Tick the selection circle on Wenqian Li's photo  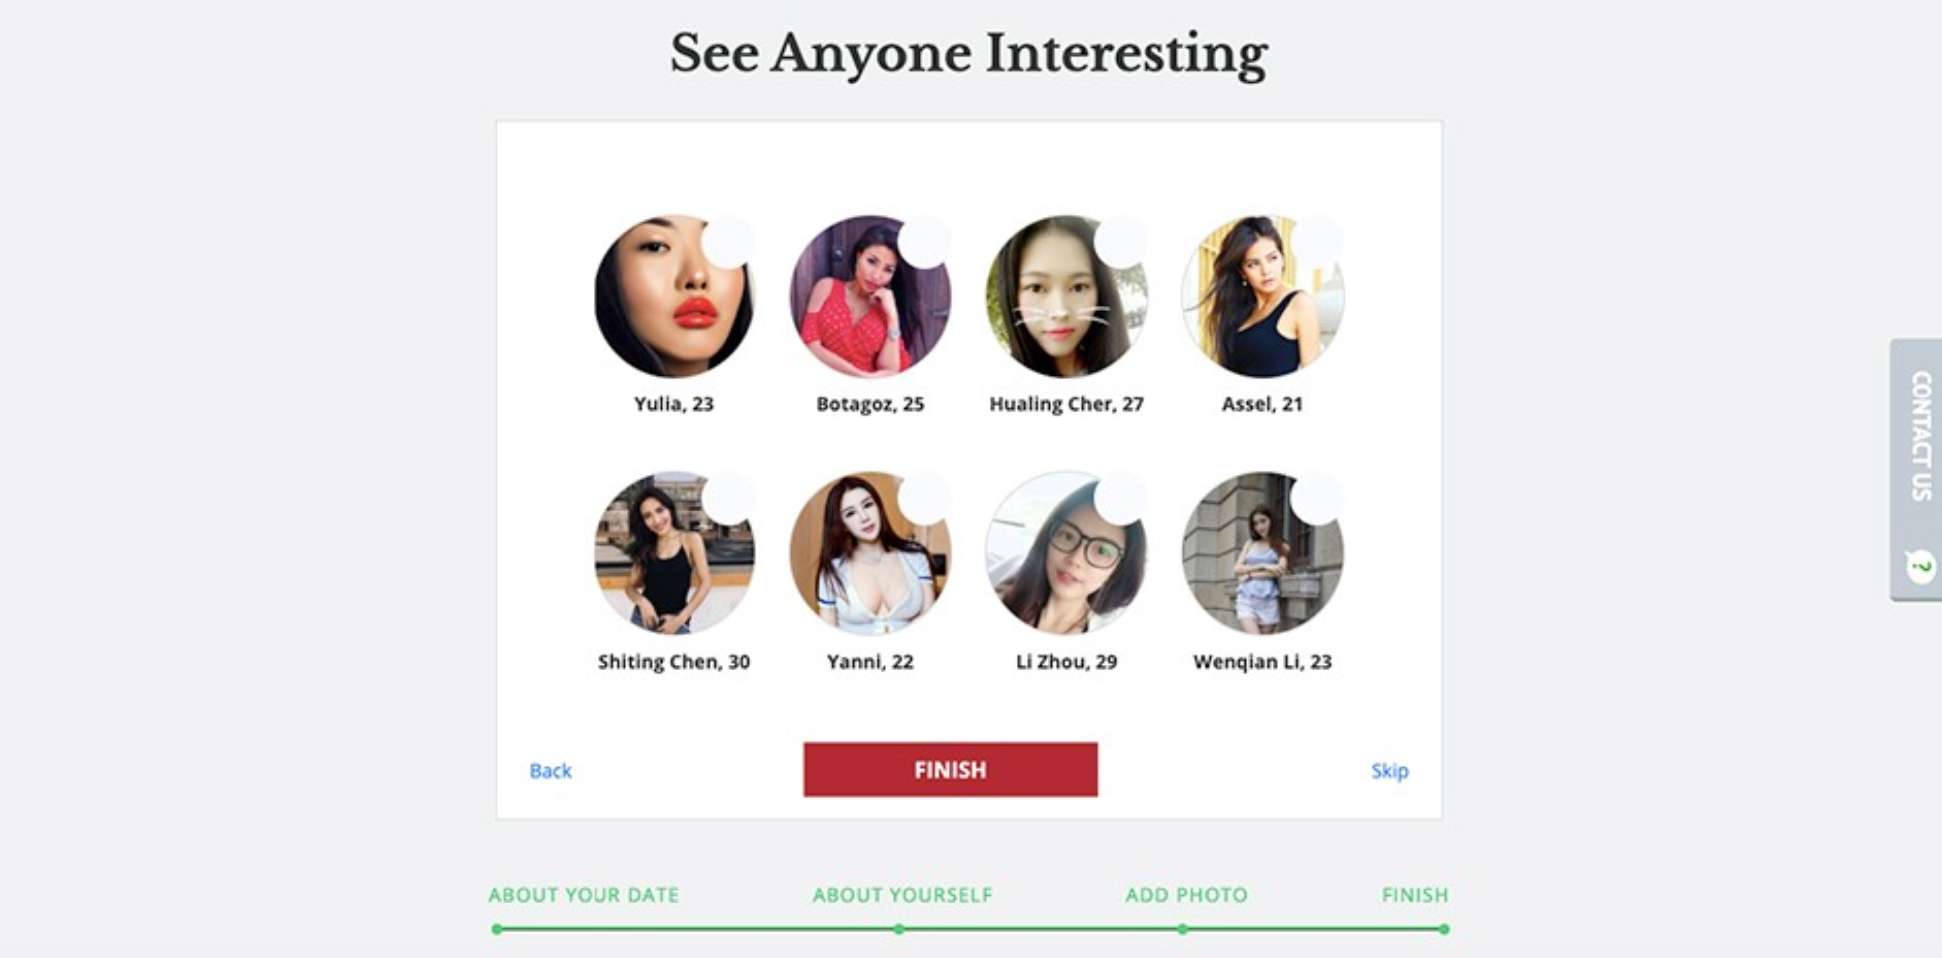coord(1317,499)
